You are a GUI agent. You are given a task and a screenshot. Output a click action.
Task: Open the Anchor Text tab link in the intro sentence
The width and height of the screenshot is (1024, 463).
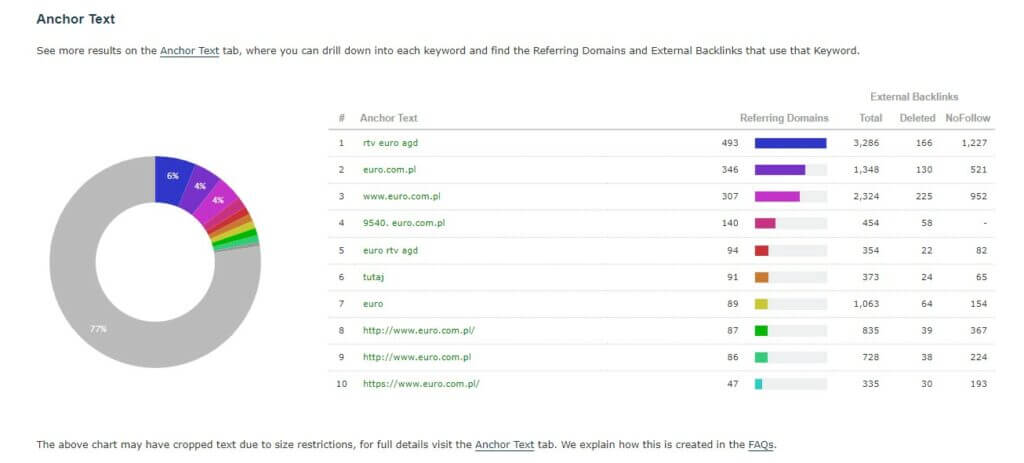(189, 50)
